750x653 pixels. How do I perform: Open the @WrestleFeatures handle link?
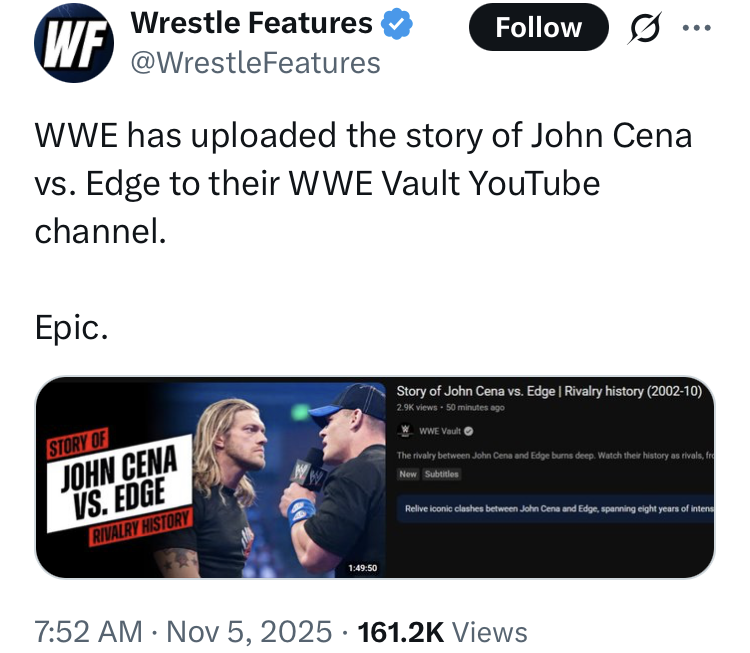point(256,63)
